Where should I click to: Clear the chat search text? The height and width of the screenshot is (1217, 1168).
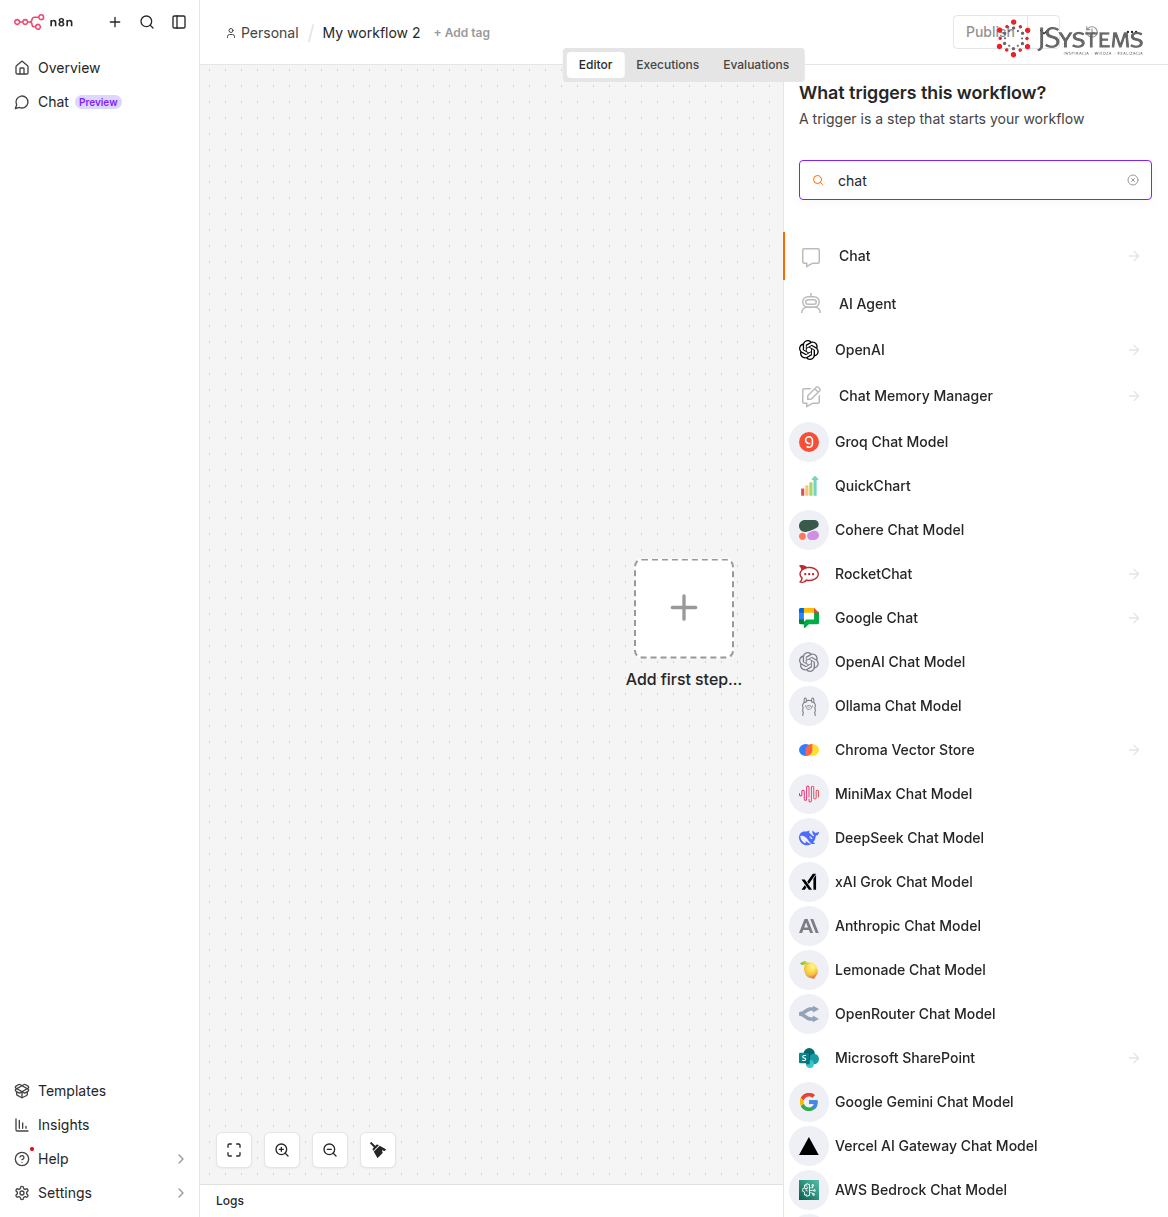[1133, 180]
